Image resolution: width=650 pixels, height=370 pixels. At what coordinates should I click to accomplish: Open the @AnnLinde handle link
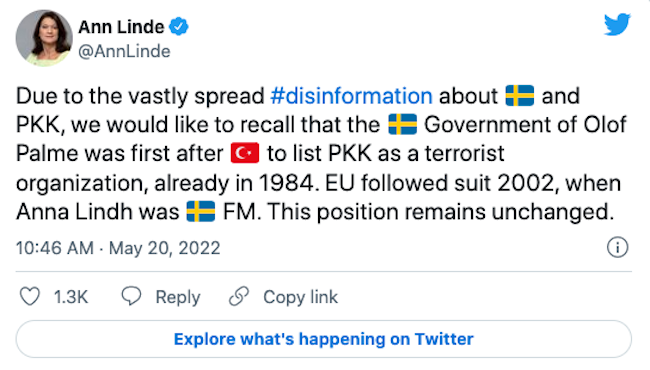(x=124, y=51)
